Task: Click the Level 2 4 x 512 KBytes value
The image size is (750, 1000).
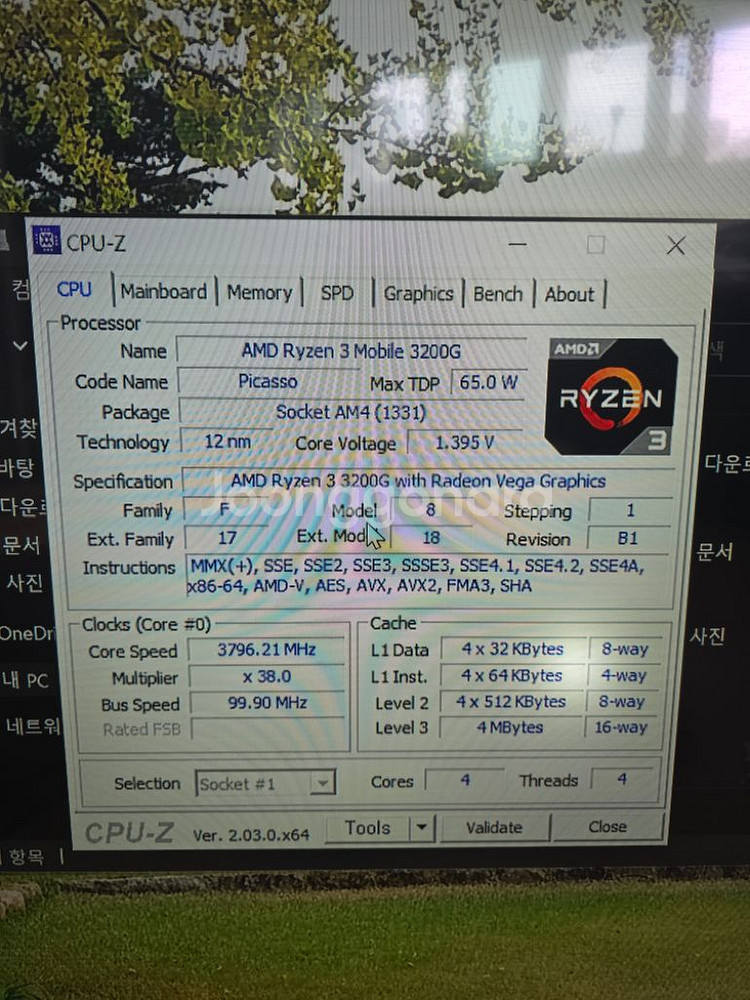Action: [x=511, y=702]
